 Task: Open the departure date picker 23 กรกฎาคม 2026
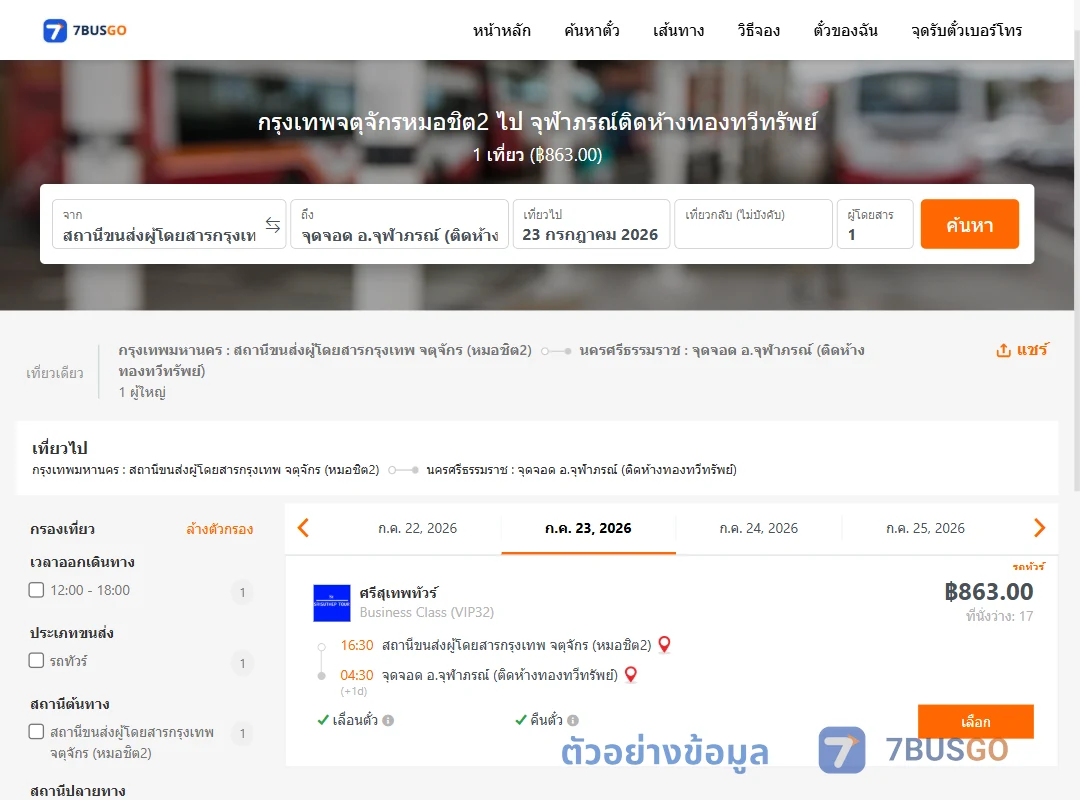click(x=591, y=224)
